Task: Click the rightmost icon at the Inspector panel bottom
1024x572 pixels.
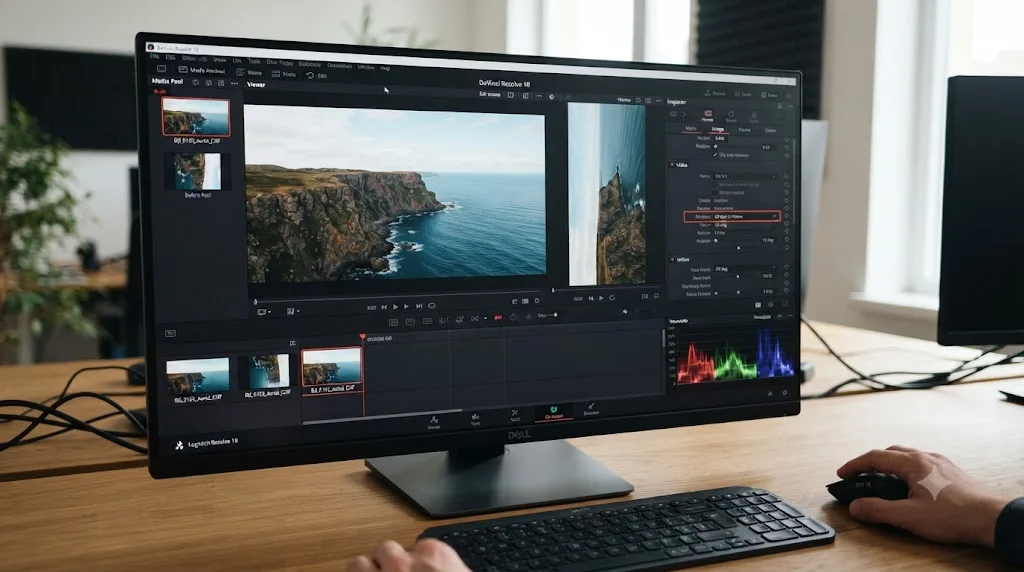Action: coord(784,304)
